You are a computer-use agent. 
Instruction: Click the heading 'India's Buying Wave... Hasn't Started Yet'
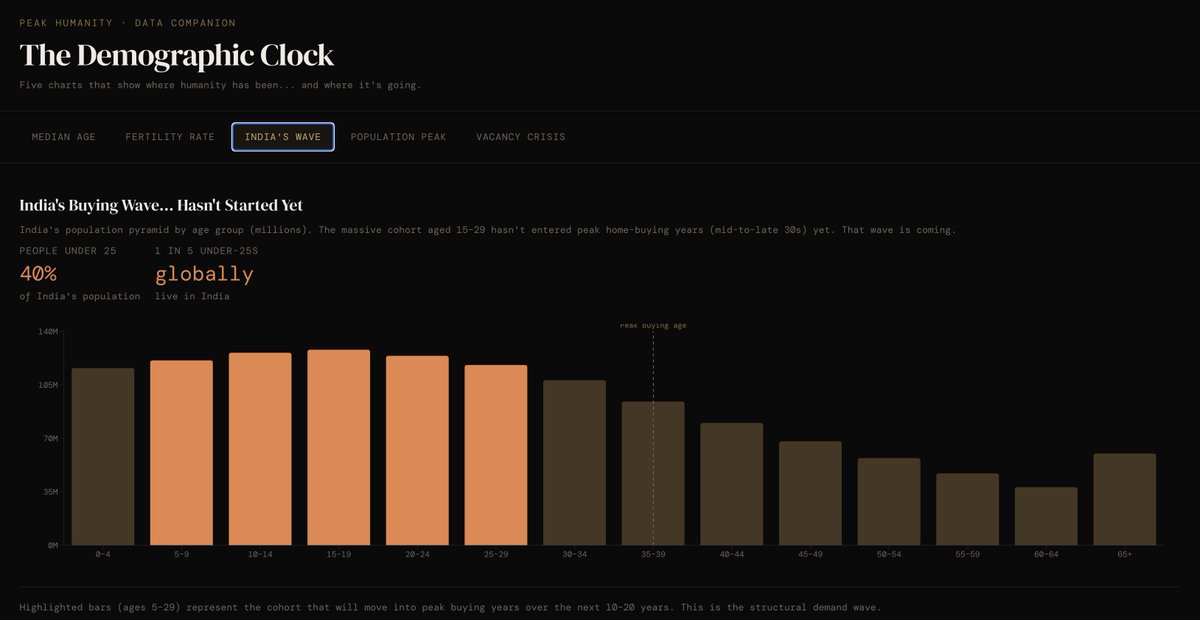pyautogui.click(x=161, y=205)
